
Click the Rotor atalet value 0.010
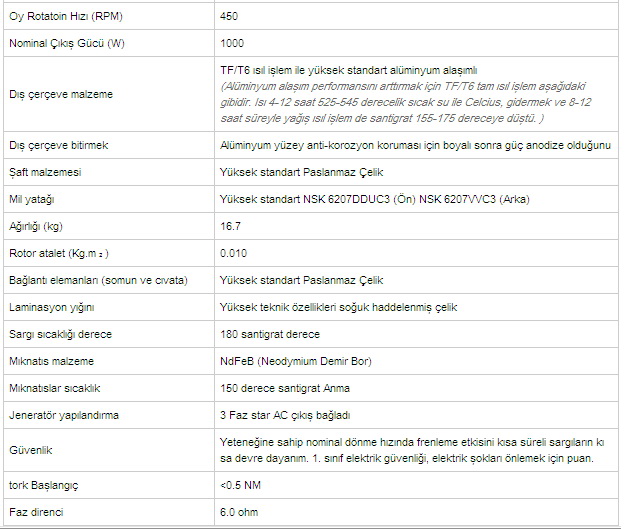point(233,253)
